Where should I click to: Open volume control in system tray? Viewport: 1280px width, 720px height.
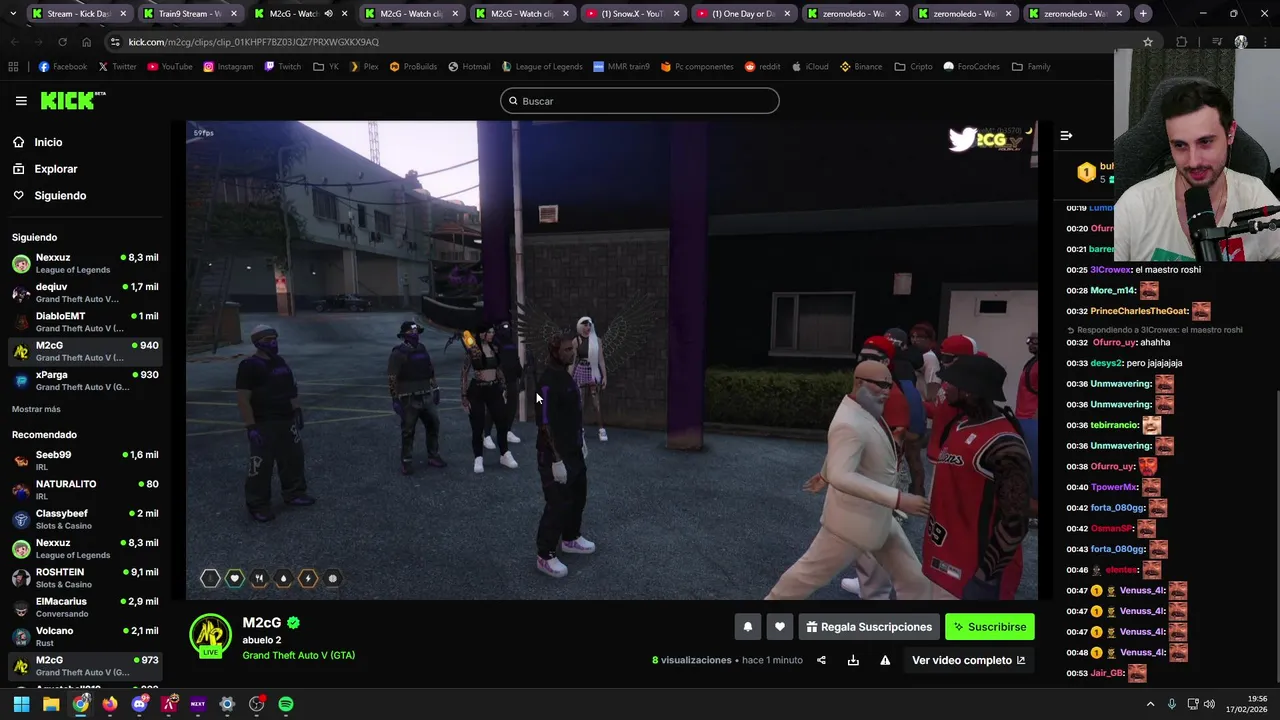pyautogui.click(x=1209, y=704)
